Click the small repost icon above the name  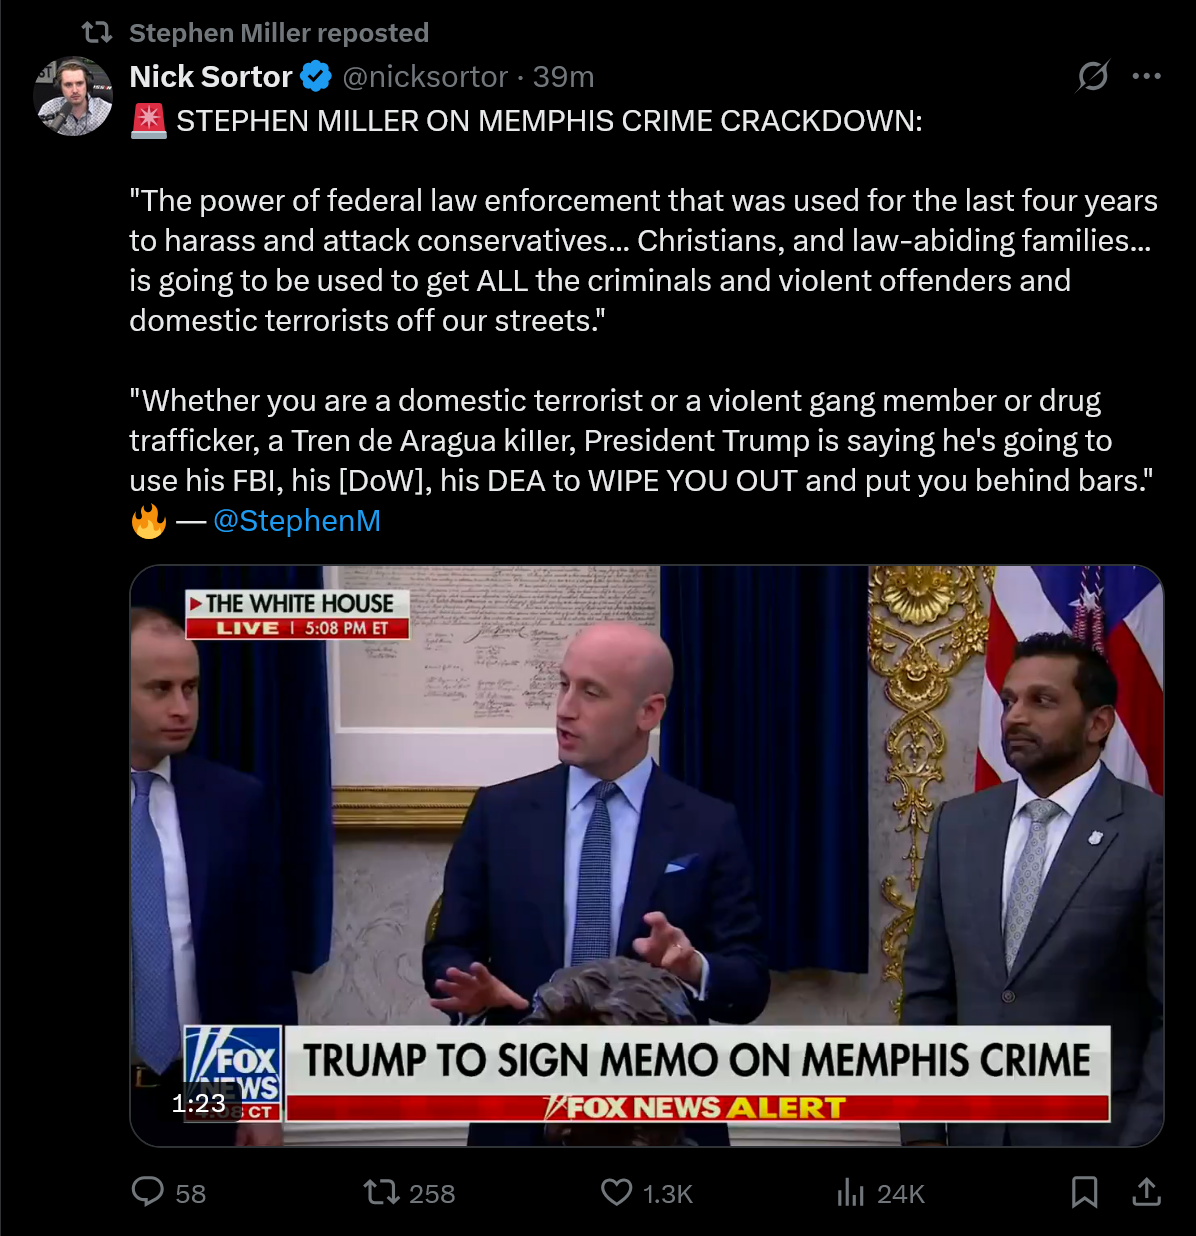coord(97,33)
